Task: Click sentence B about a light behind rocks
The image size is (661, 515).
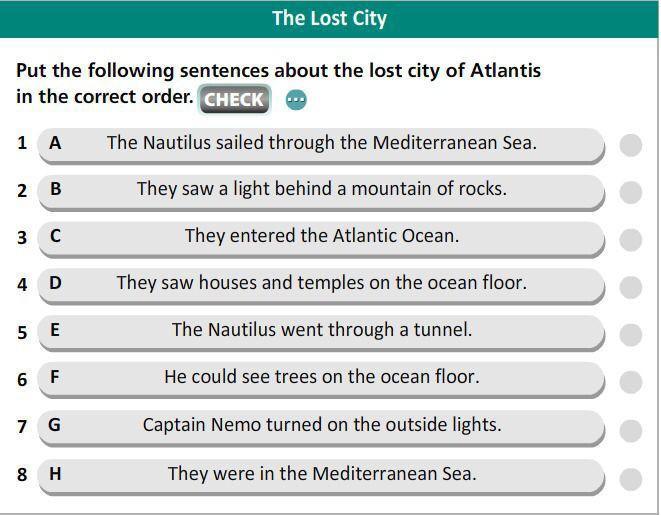Action: tap(321, 192)
